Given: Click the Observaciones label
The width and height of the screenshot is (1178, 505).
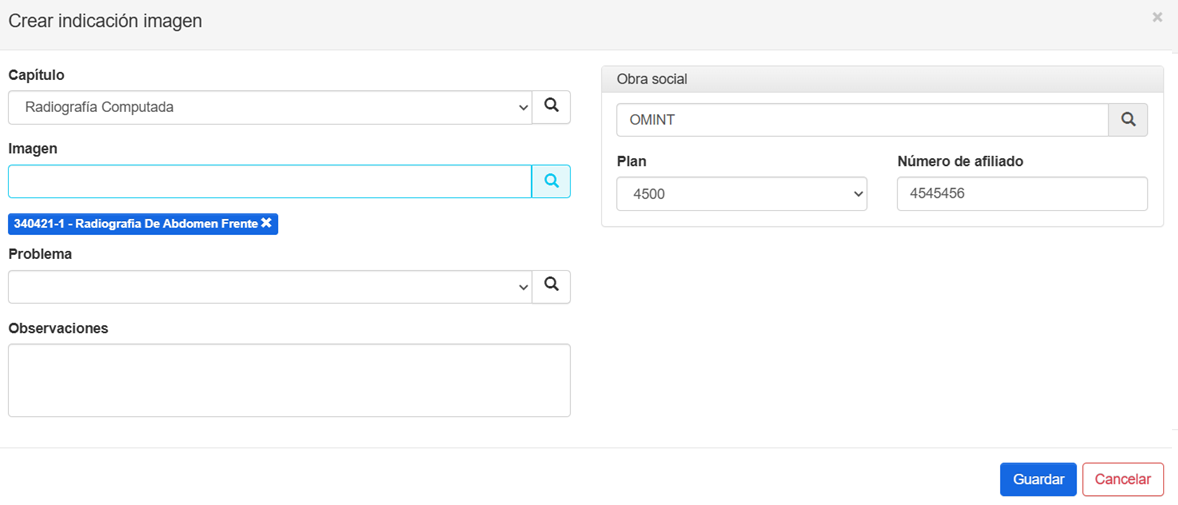Looking at the screenshot, I should coord(58,328).
